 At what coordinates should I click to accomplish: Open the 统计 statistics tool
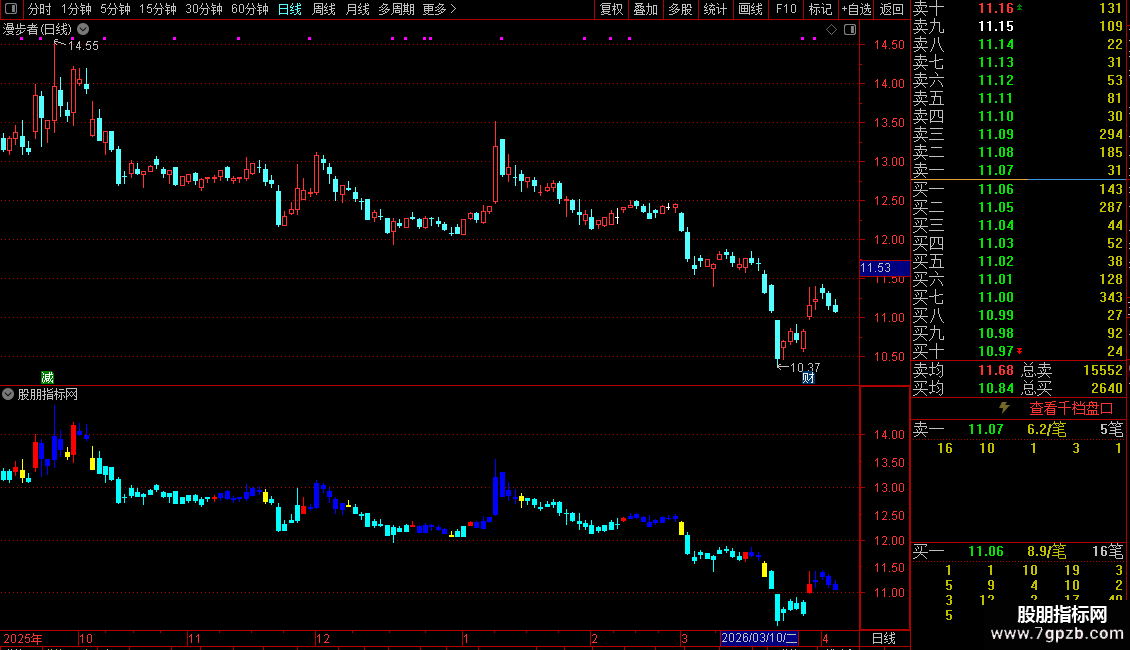tap(715, 9)
